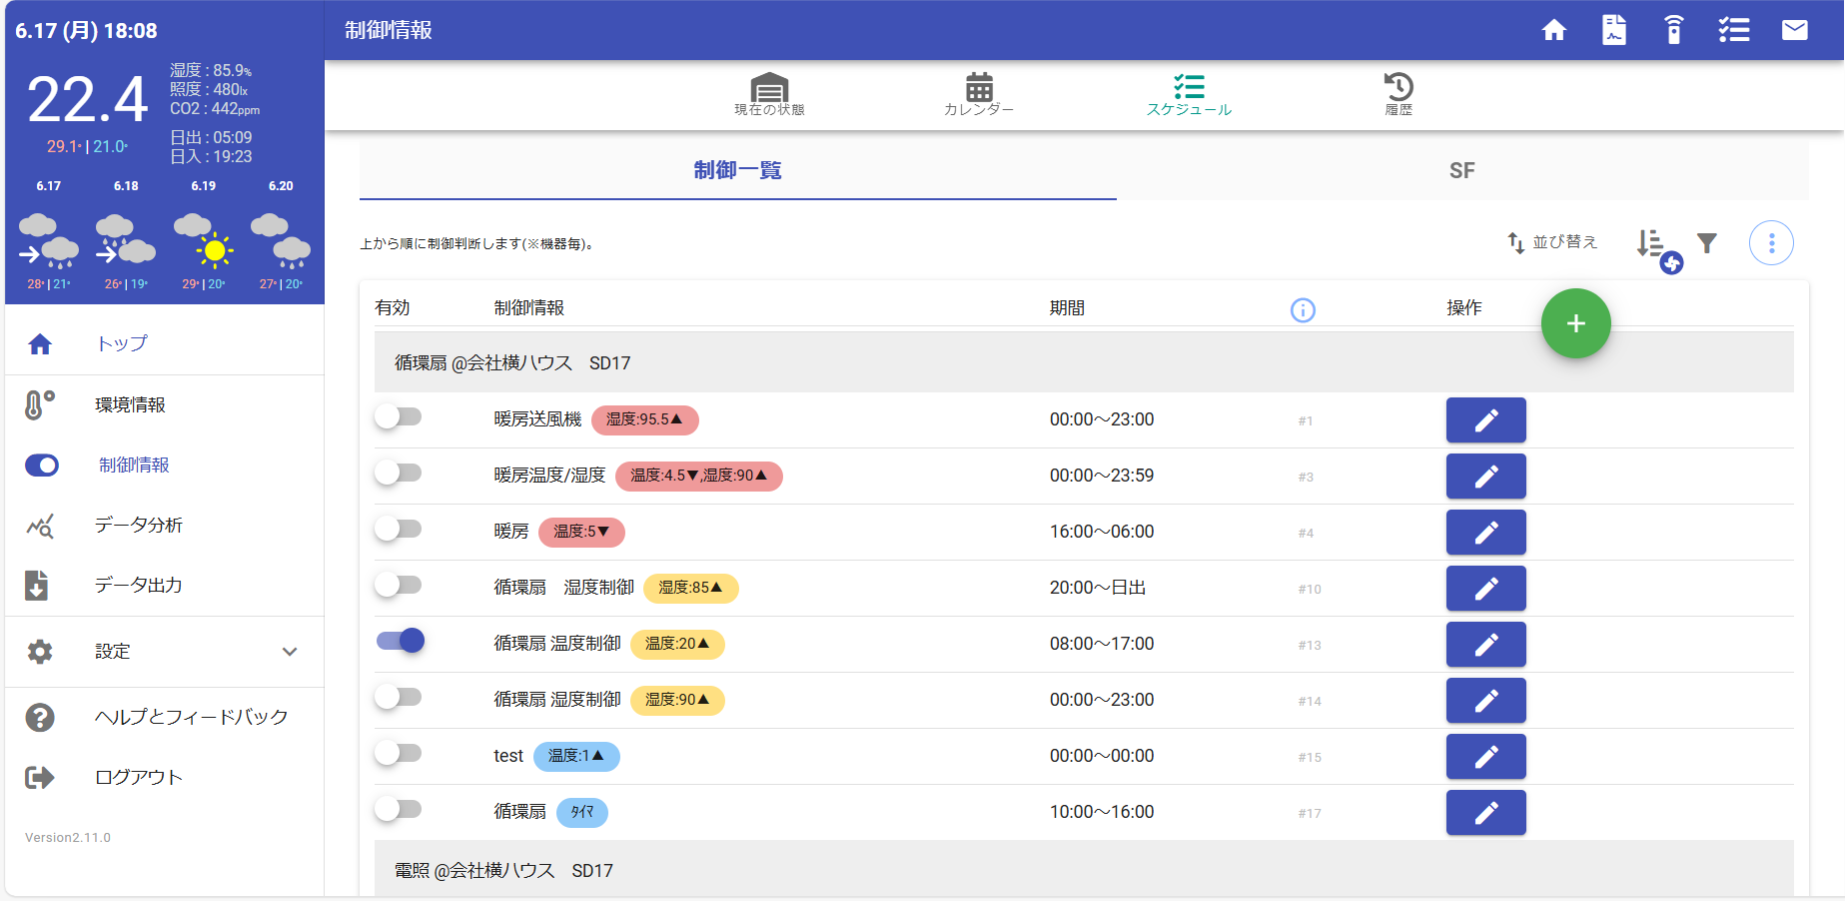This screenshot has width=1845, height=901.
Task: Click the 湿度:95.5▲ condition tag
Action: 645,420
